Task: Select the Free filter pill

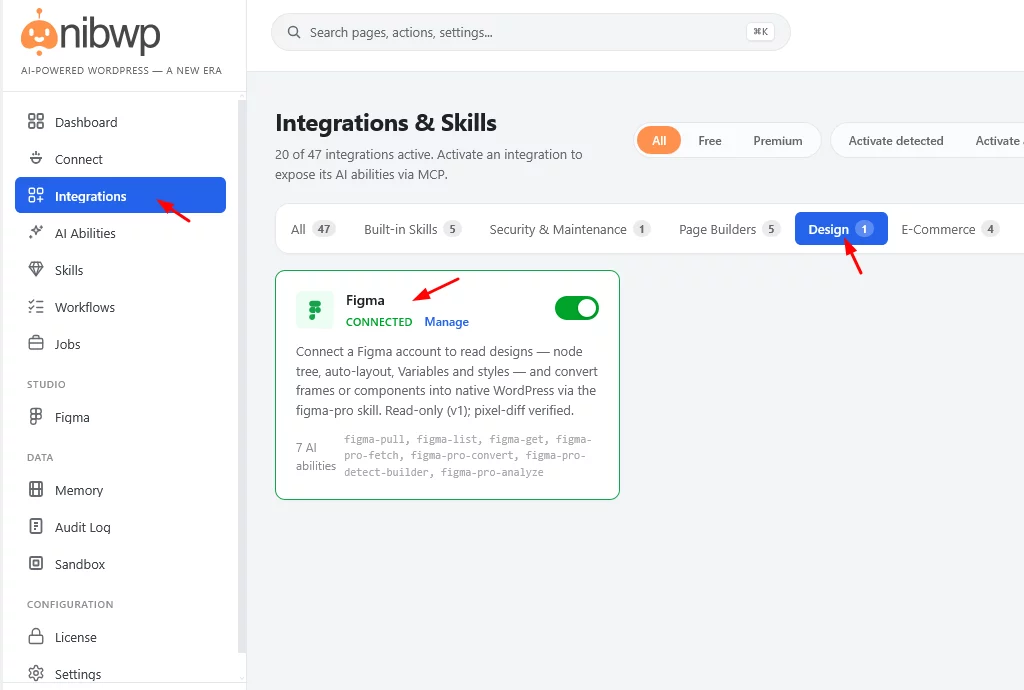Action: coord(709,140)
